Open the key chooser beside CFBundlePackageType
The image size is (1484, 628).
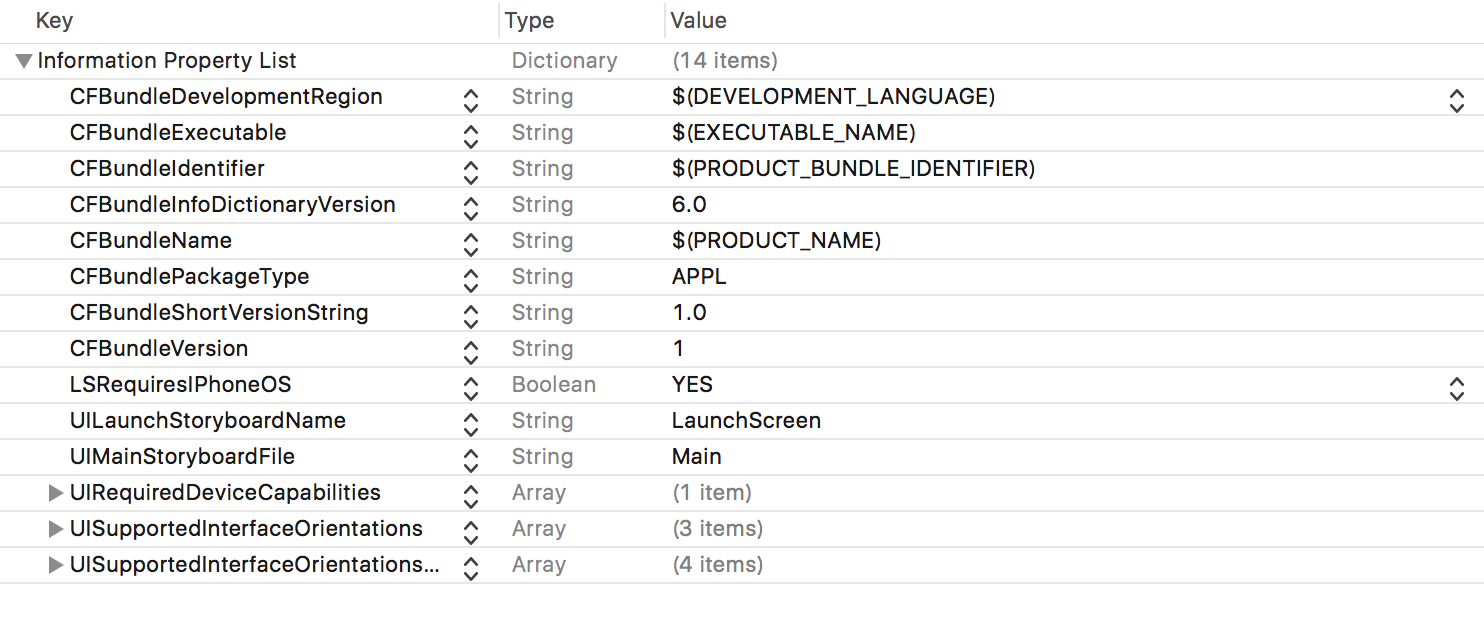[x=470, y=276]
